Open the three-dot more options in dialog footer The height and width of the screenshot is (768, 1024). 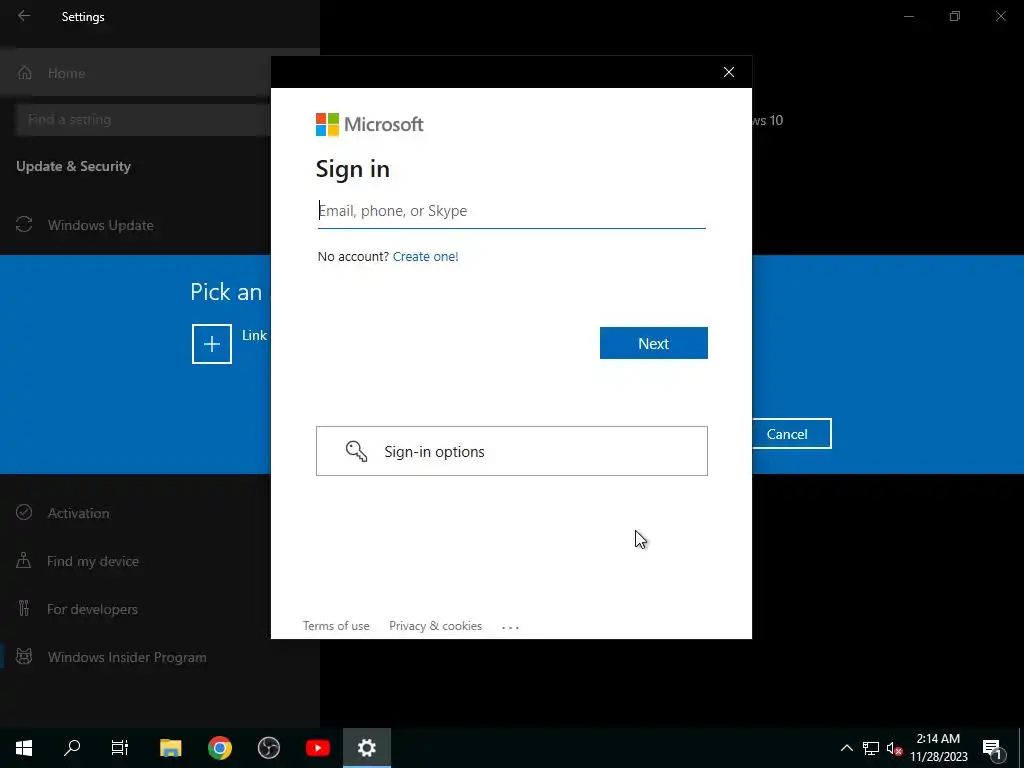pyautogui.click(x=510, y=627)
